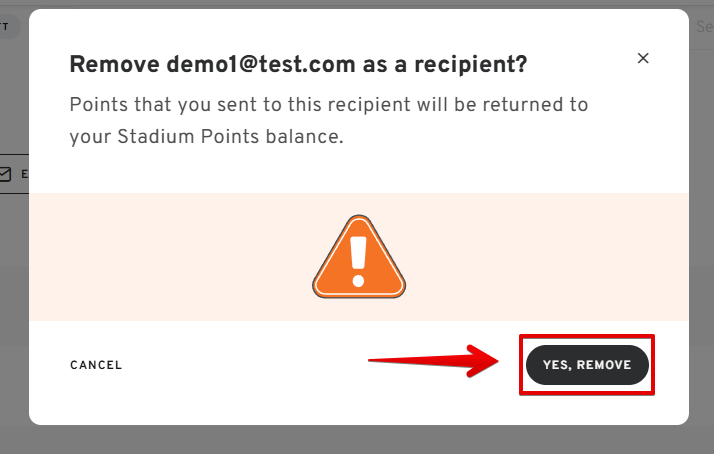Select the partially hidden pill tab at top-left
Screen dimensions: 714x454
10,26
